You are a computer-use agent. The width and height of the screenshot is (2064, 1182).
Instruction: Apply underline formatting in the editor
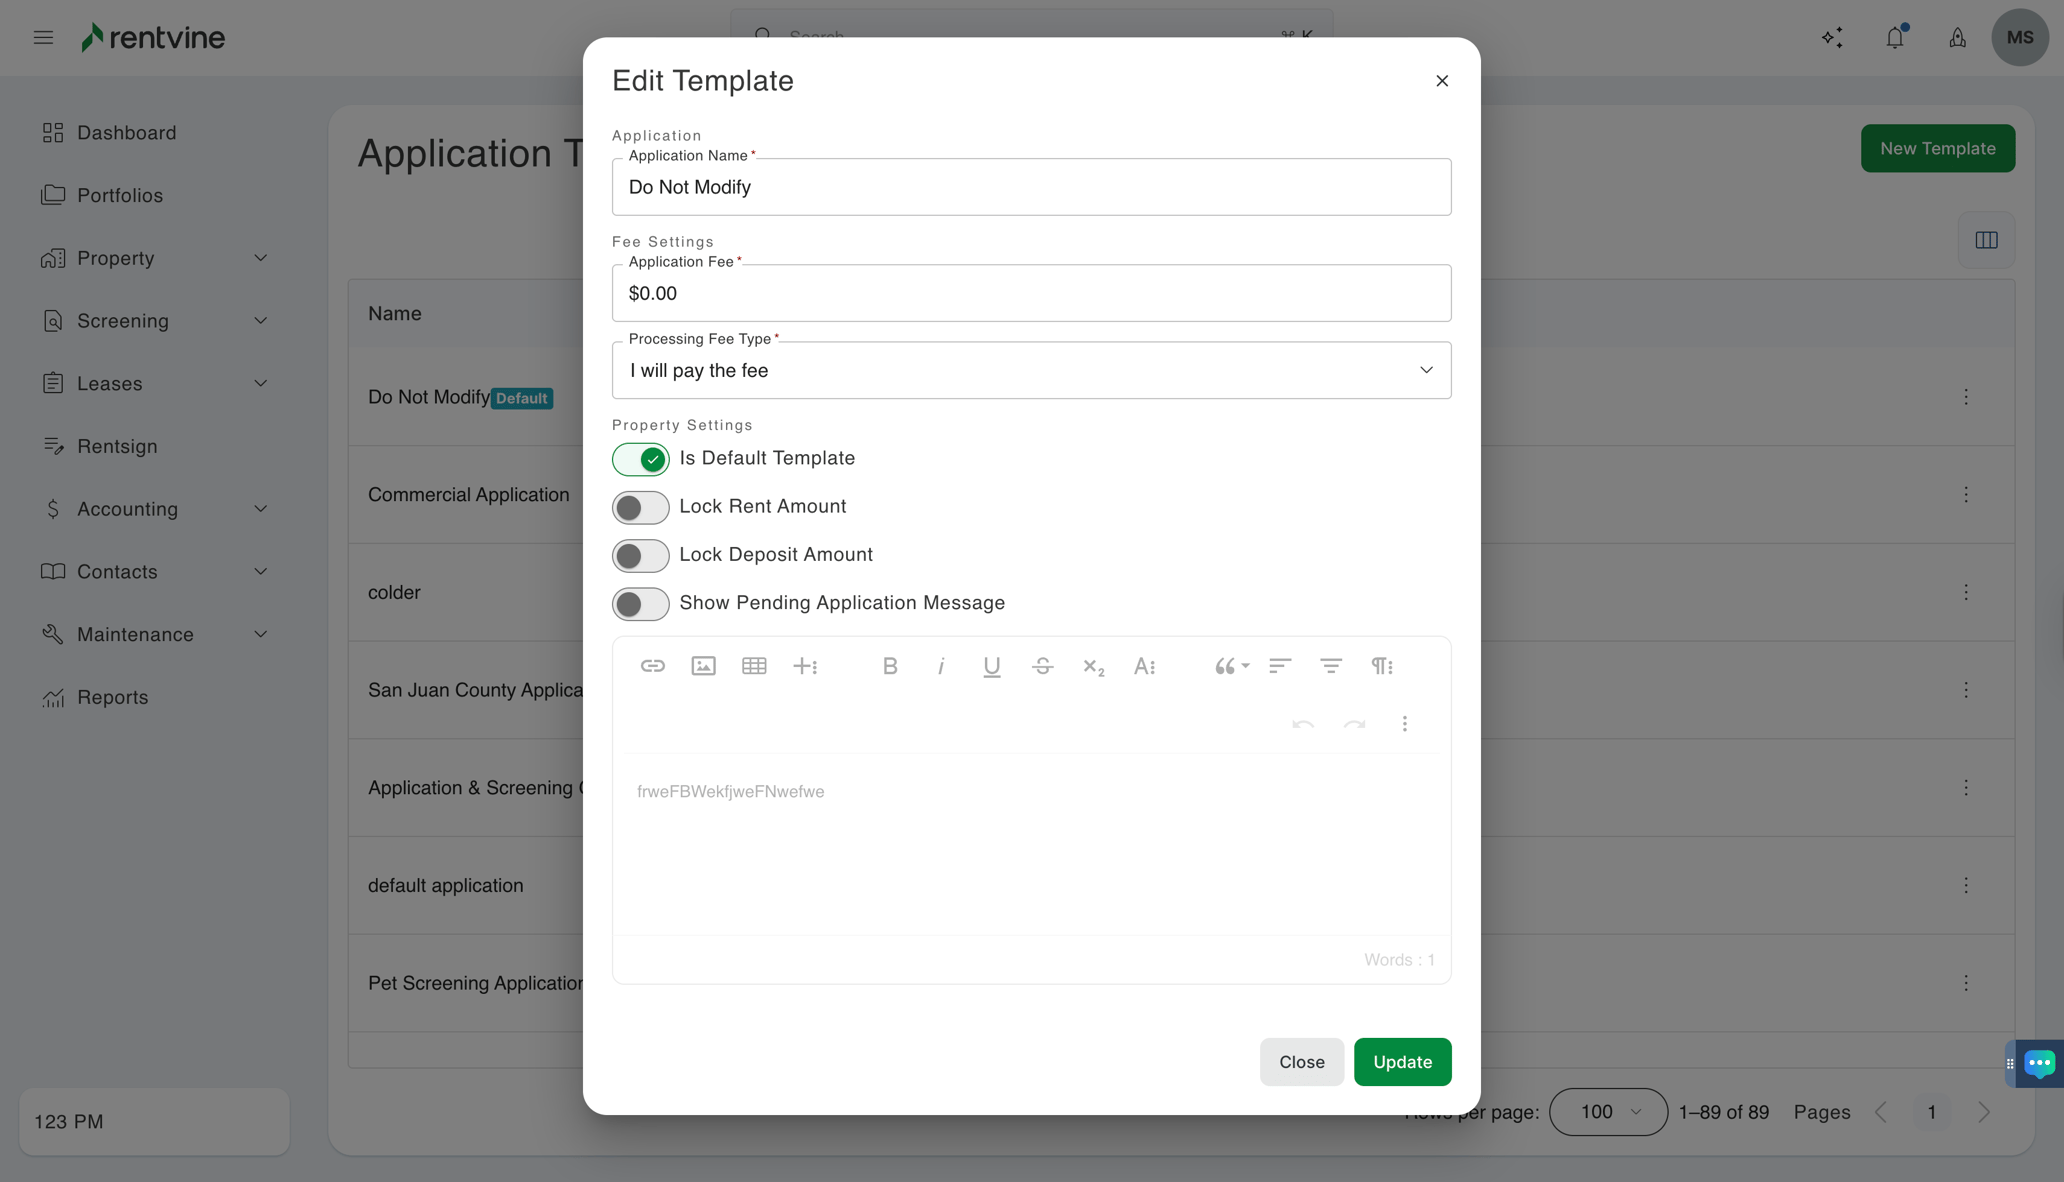pyautogui.click(x=991, y=665)
